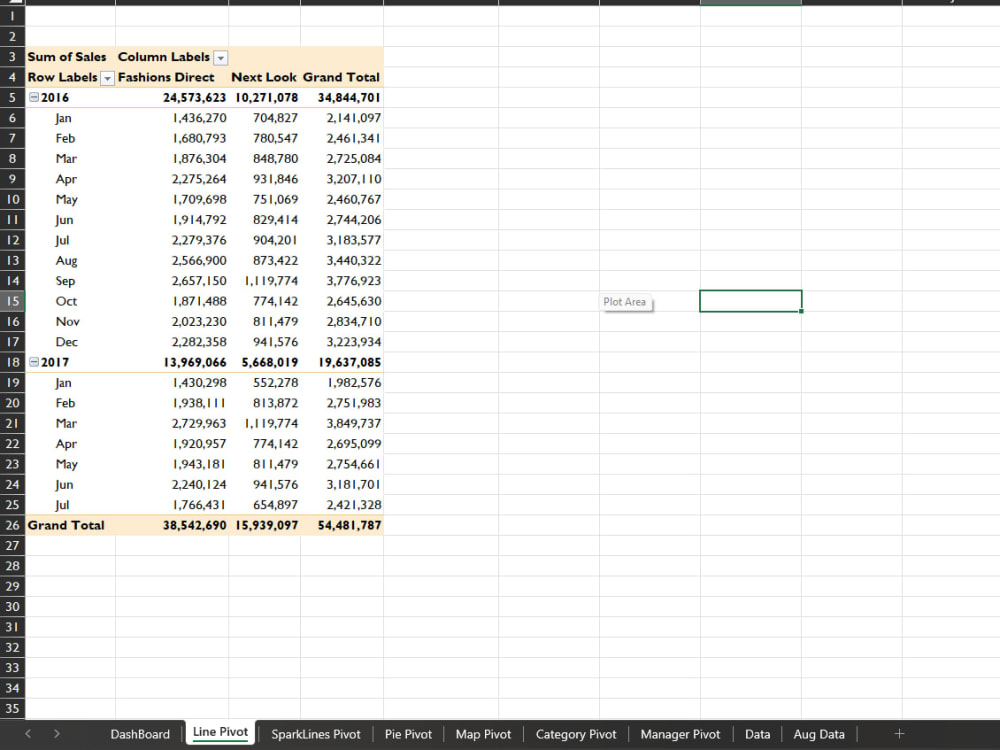Collapse the 2016 group in the pivot table
The height and width of the screenshot is (750, 1000).
[32, 97]
